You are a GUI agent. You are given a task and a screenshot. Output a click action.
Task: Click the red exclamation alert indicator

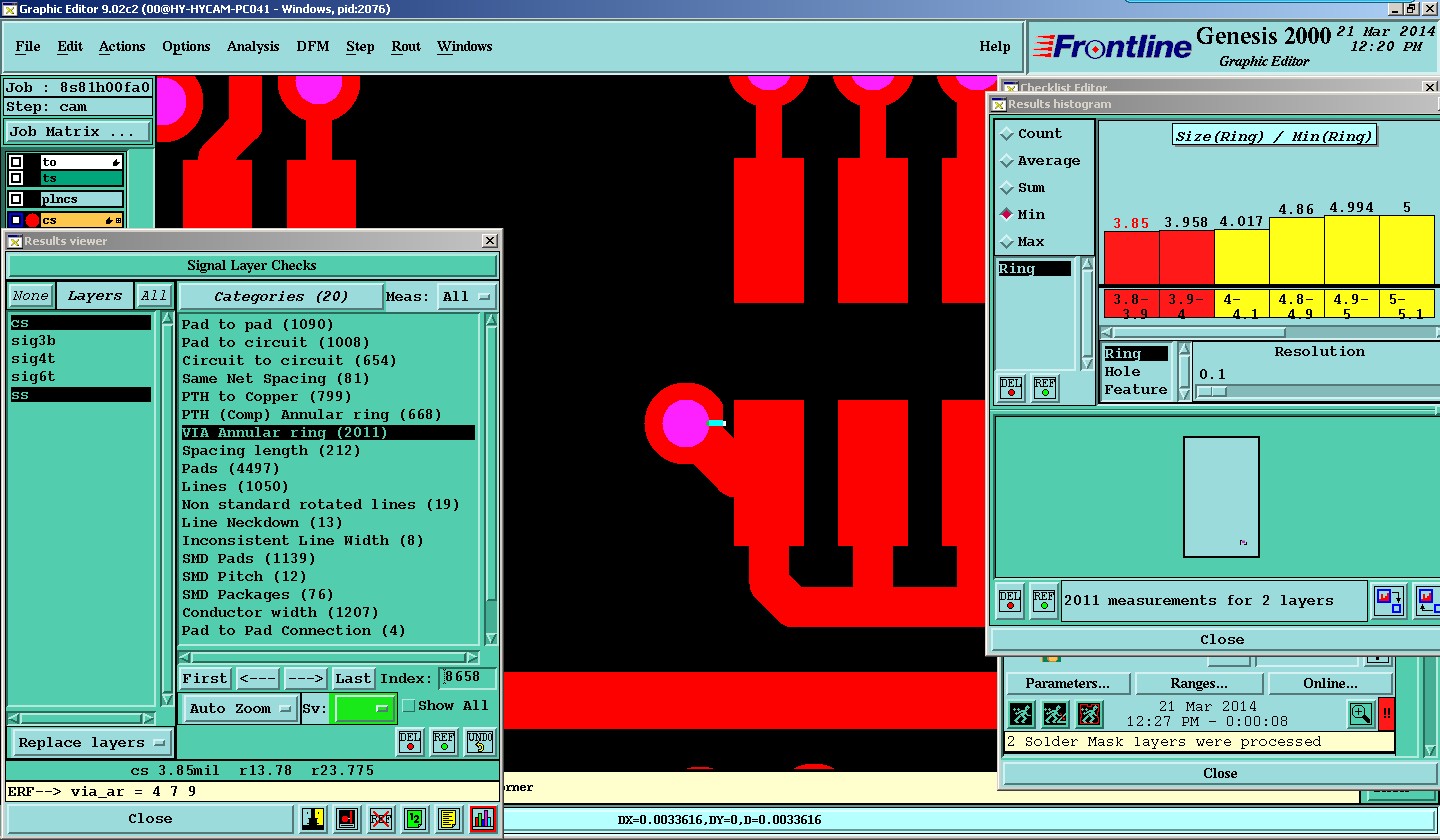point(1386,714)
